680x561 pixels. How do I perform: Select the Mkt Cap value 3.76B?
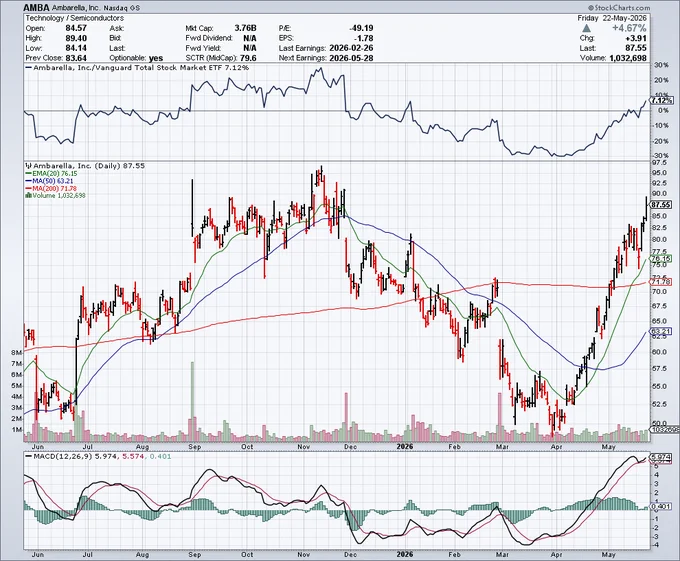tap(245, 28)
